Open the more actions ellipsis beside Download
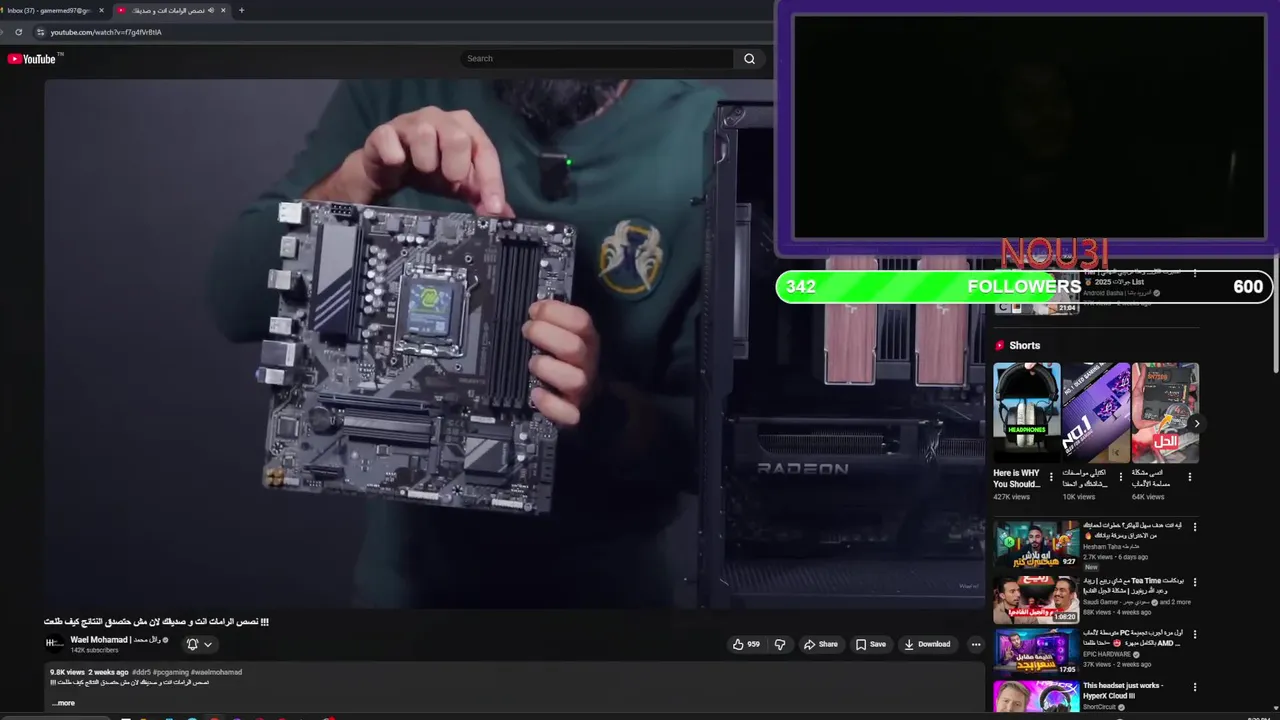 (976, 644)
